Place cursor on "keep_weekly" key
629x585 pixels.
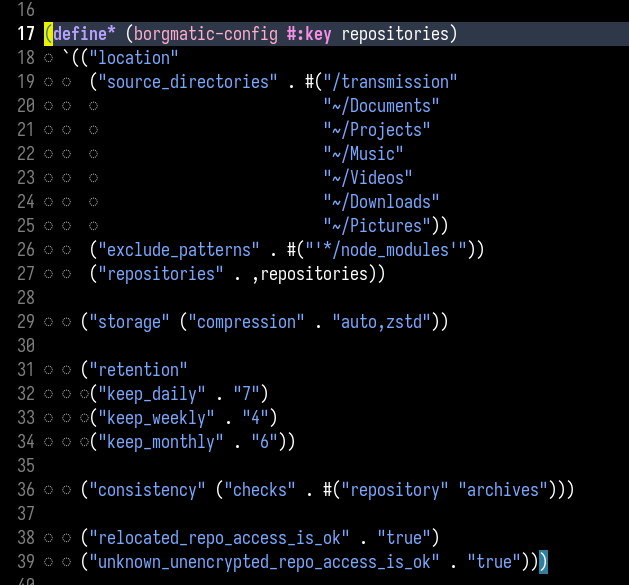[x=151, y=418]
